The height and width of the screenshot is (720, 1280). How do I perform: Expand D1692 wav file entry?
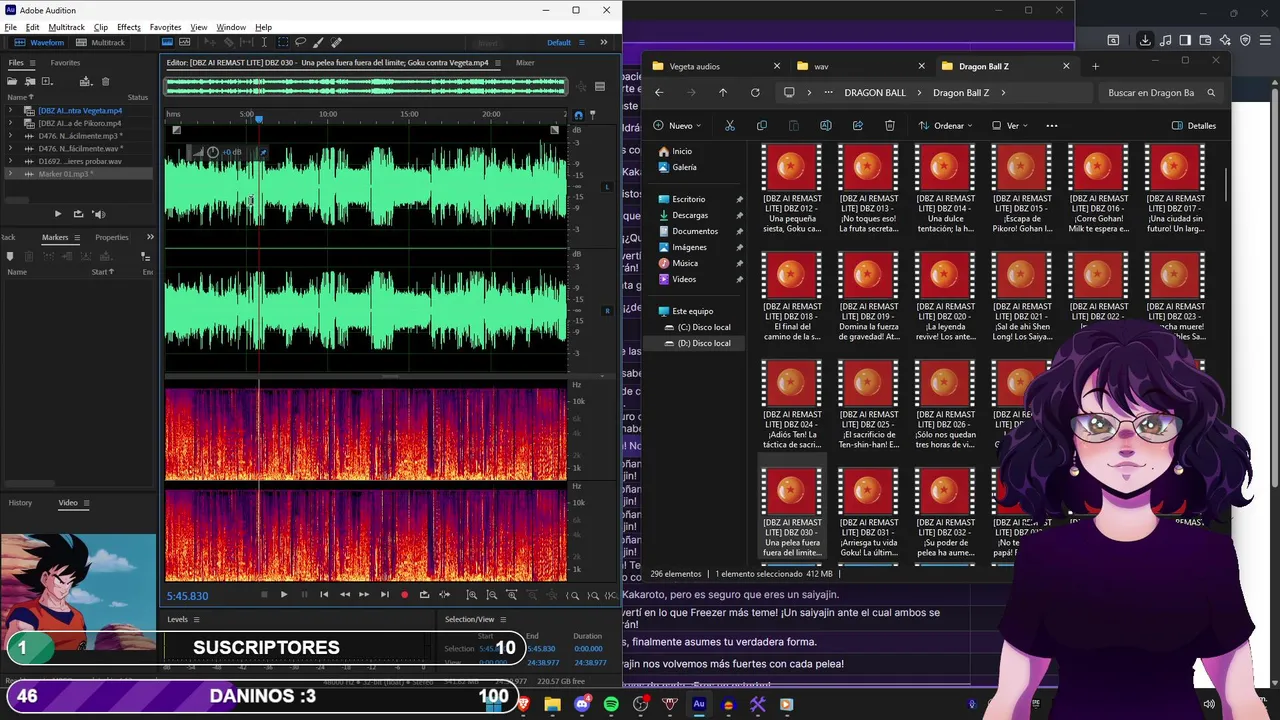click(11, 161)
